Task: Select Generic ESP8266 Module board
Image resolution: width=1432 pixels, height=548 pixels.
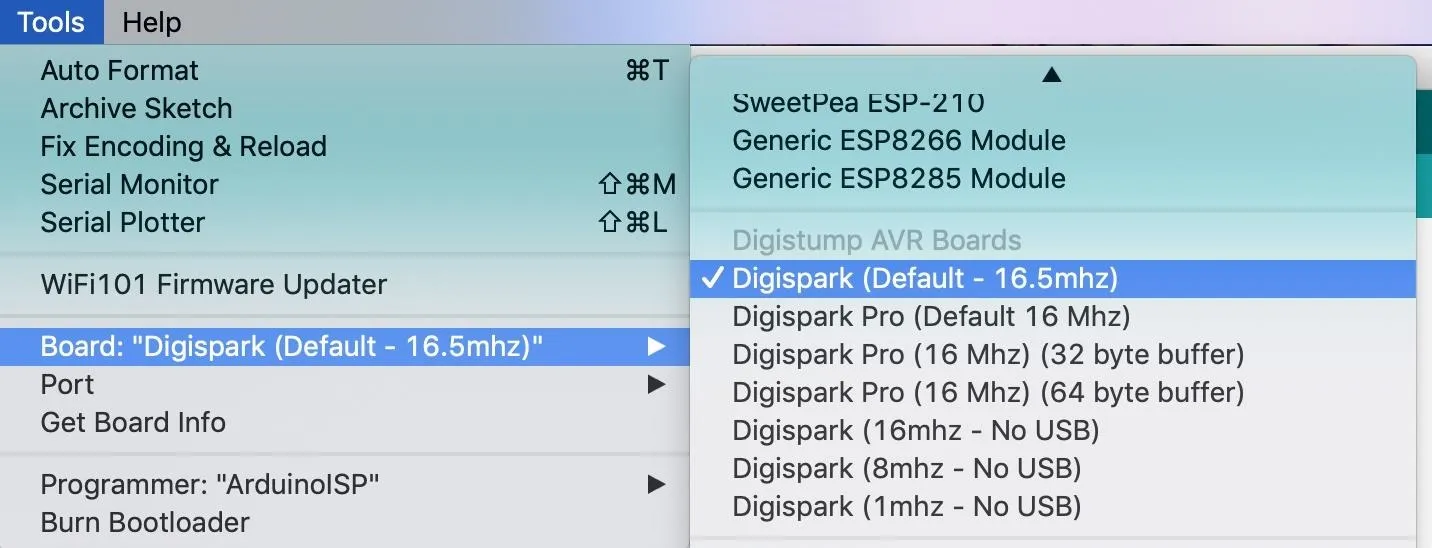Action: [1053, 140]
